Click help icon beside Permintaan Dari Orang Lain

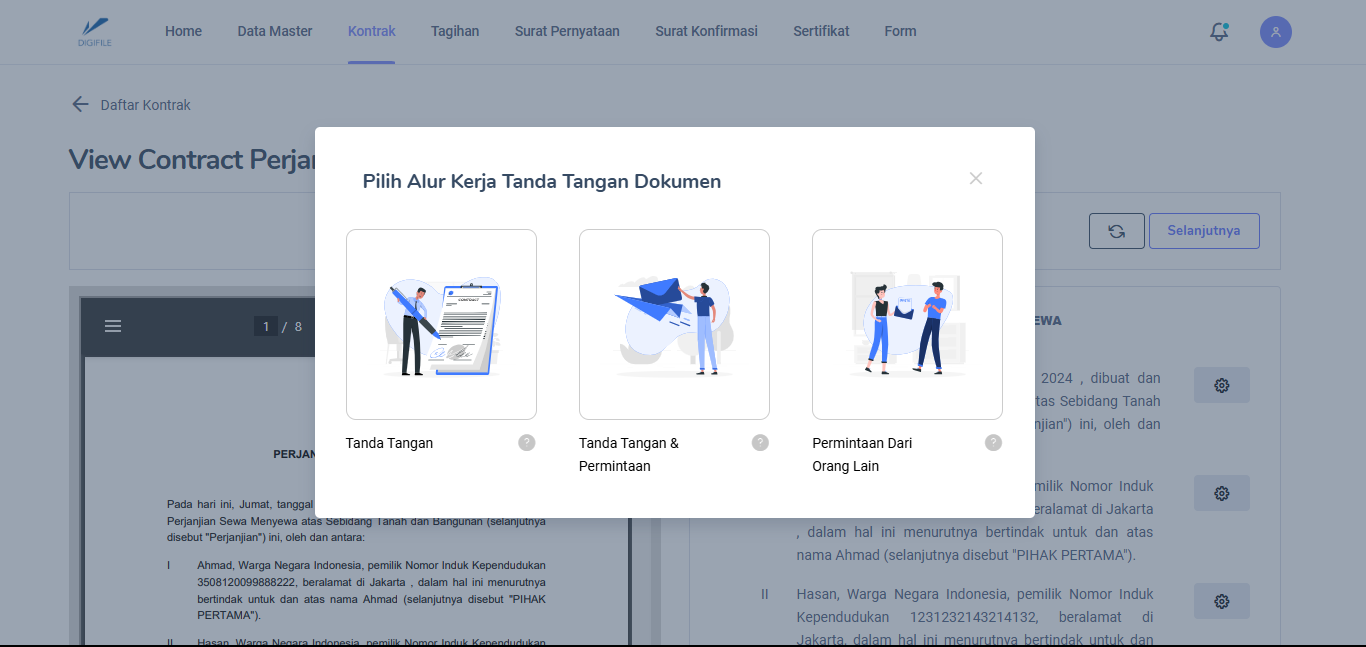(x=993, y=443)
